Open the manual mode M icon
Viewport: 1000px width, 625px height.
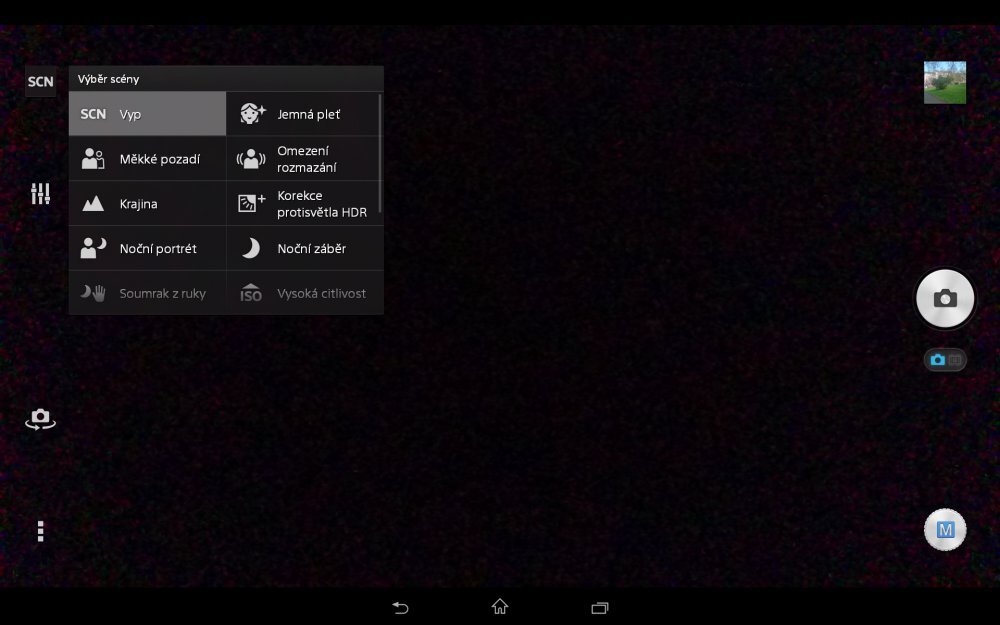point(944,529)
